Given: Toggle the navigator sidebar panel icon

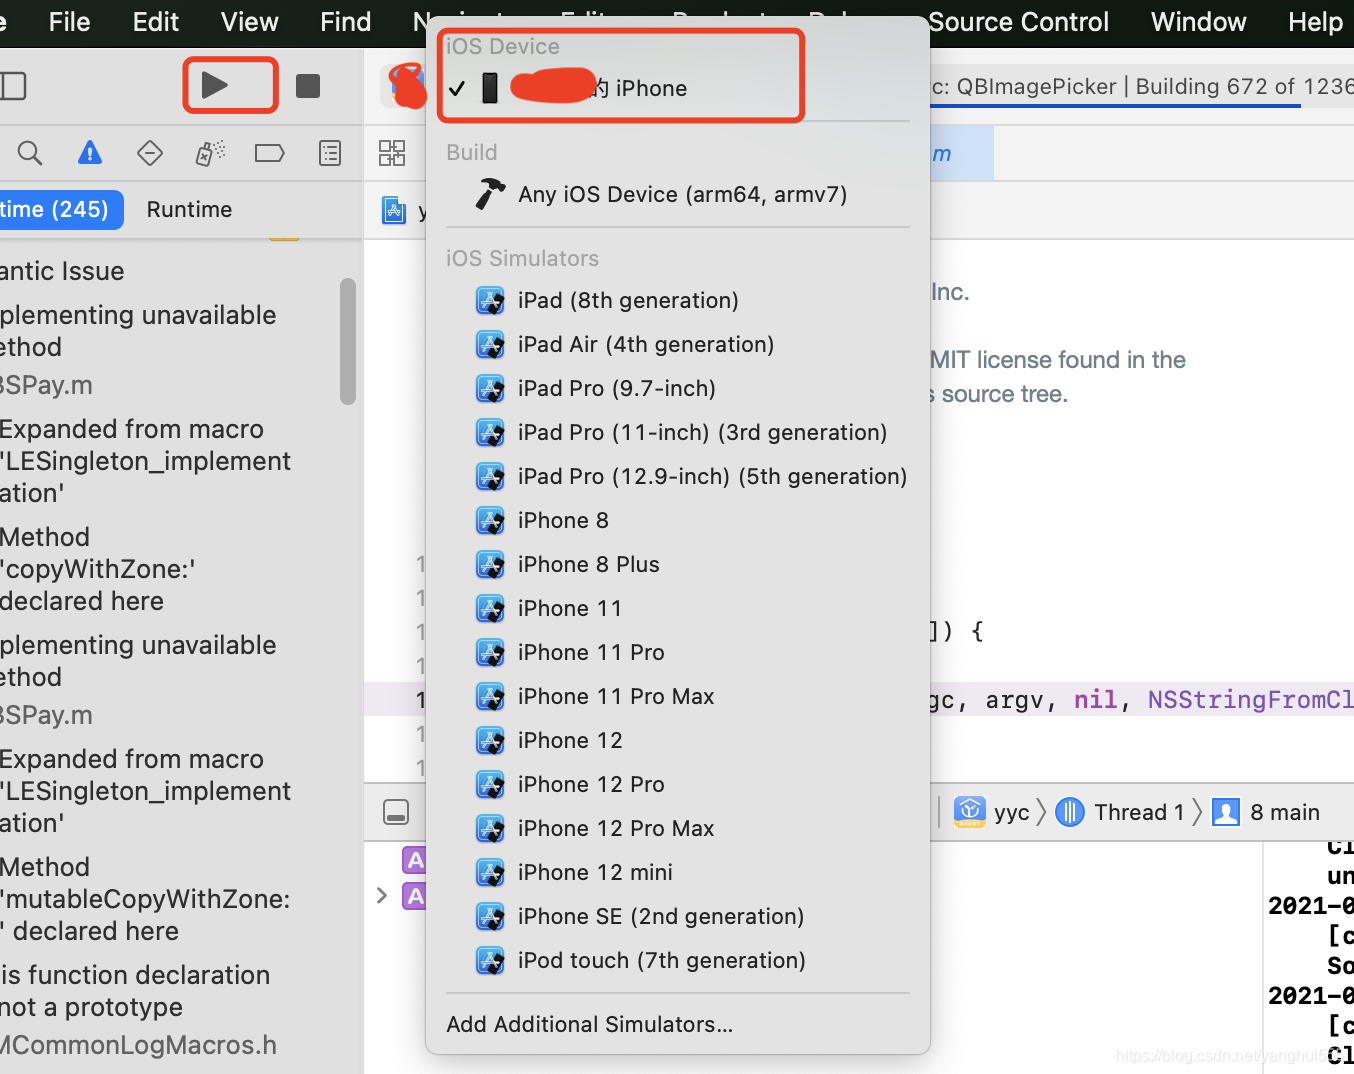Looking at the screenshot, I should pos(13,86).
